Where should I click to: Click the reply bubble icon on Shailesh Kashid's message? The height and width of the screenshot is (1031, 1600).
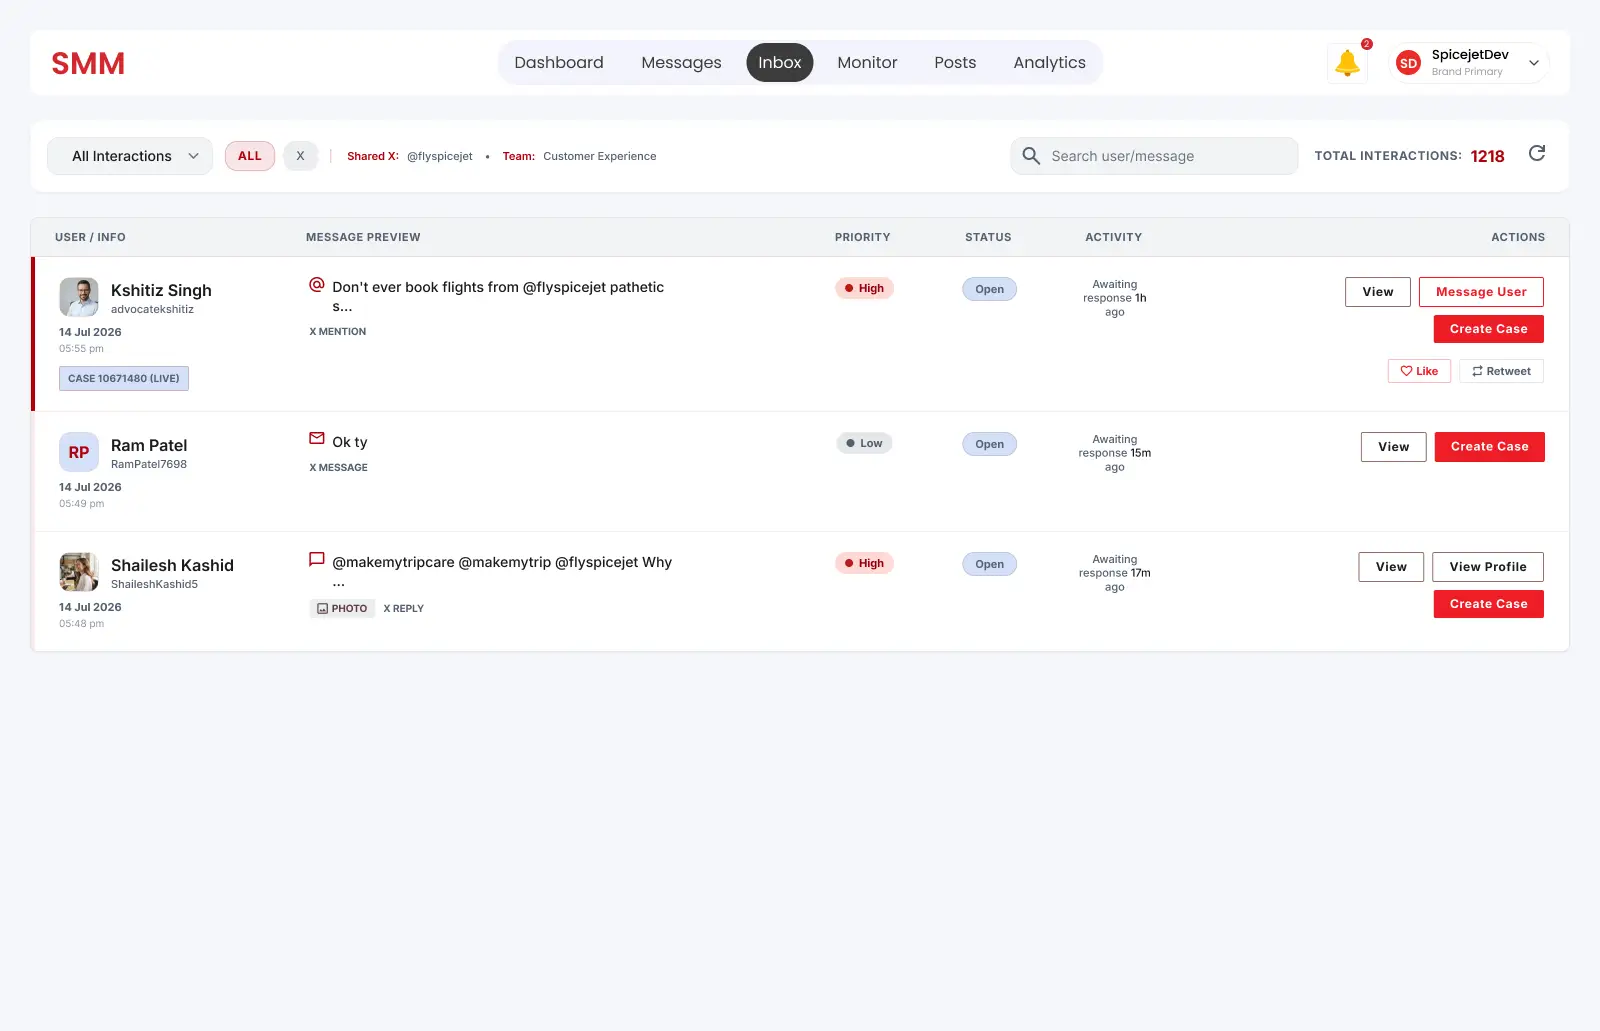point(317,560)
